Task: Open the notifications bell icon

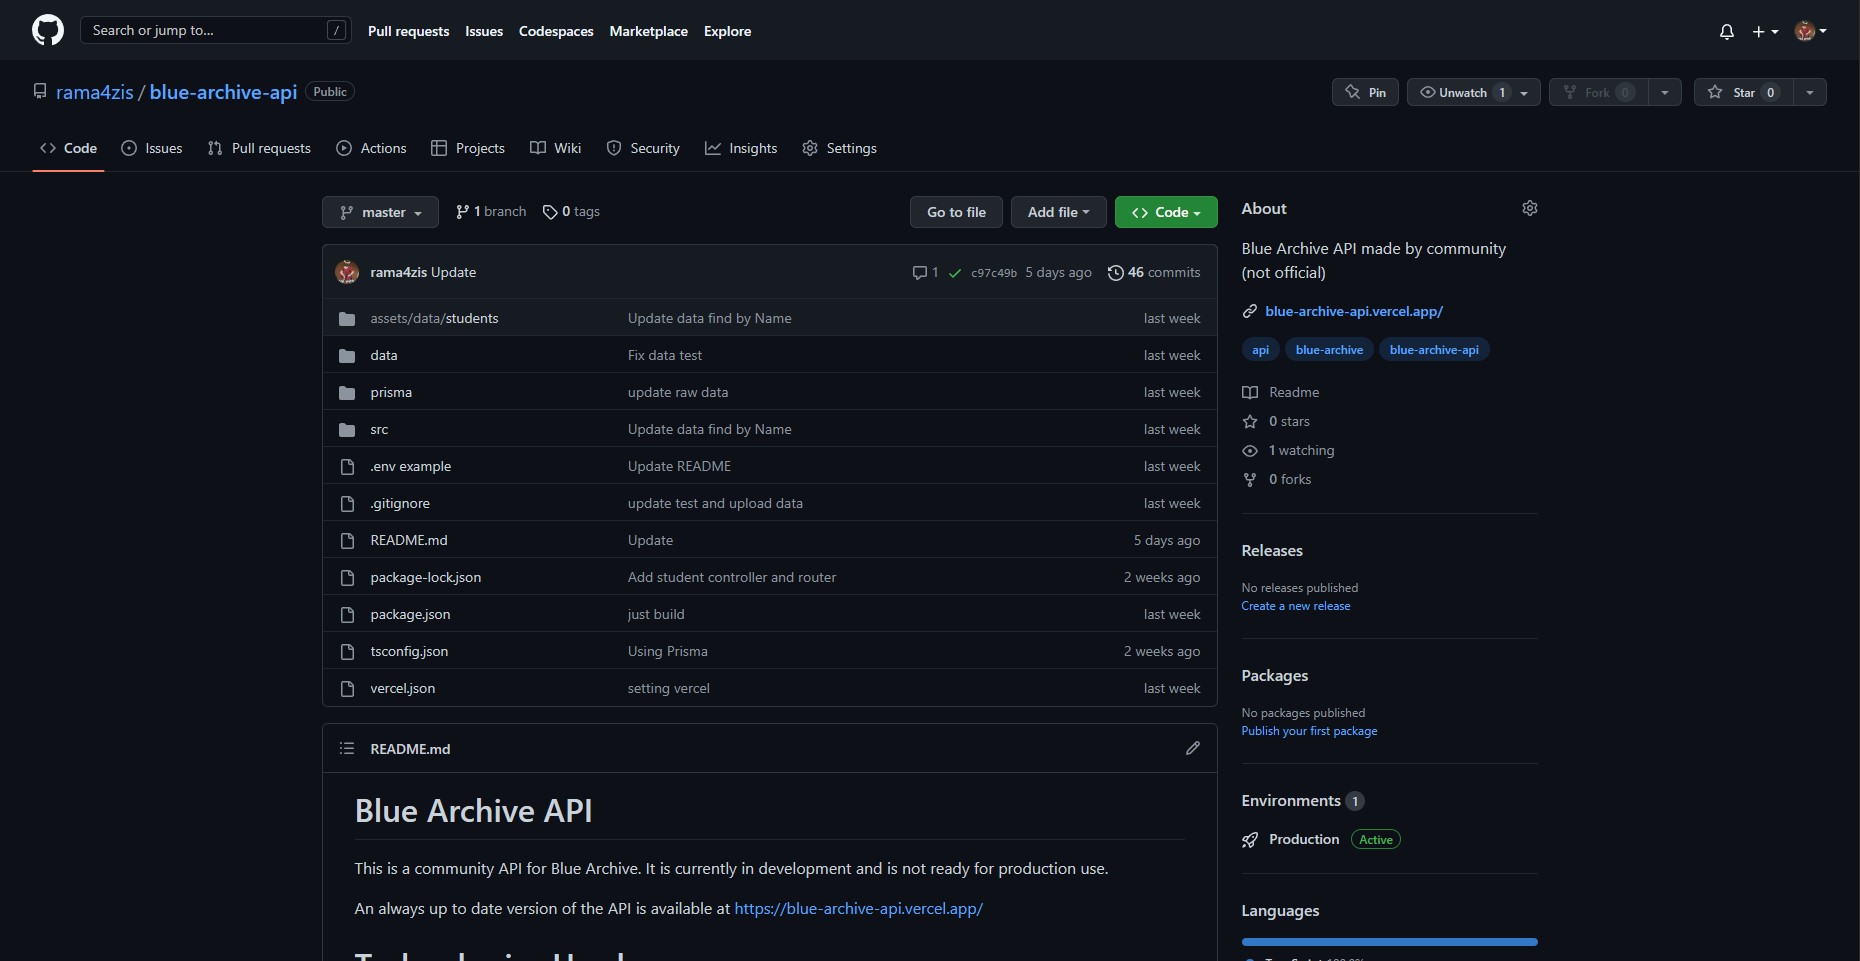Action: (x=1727, y=31)
